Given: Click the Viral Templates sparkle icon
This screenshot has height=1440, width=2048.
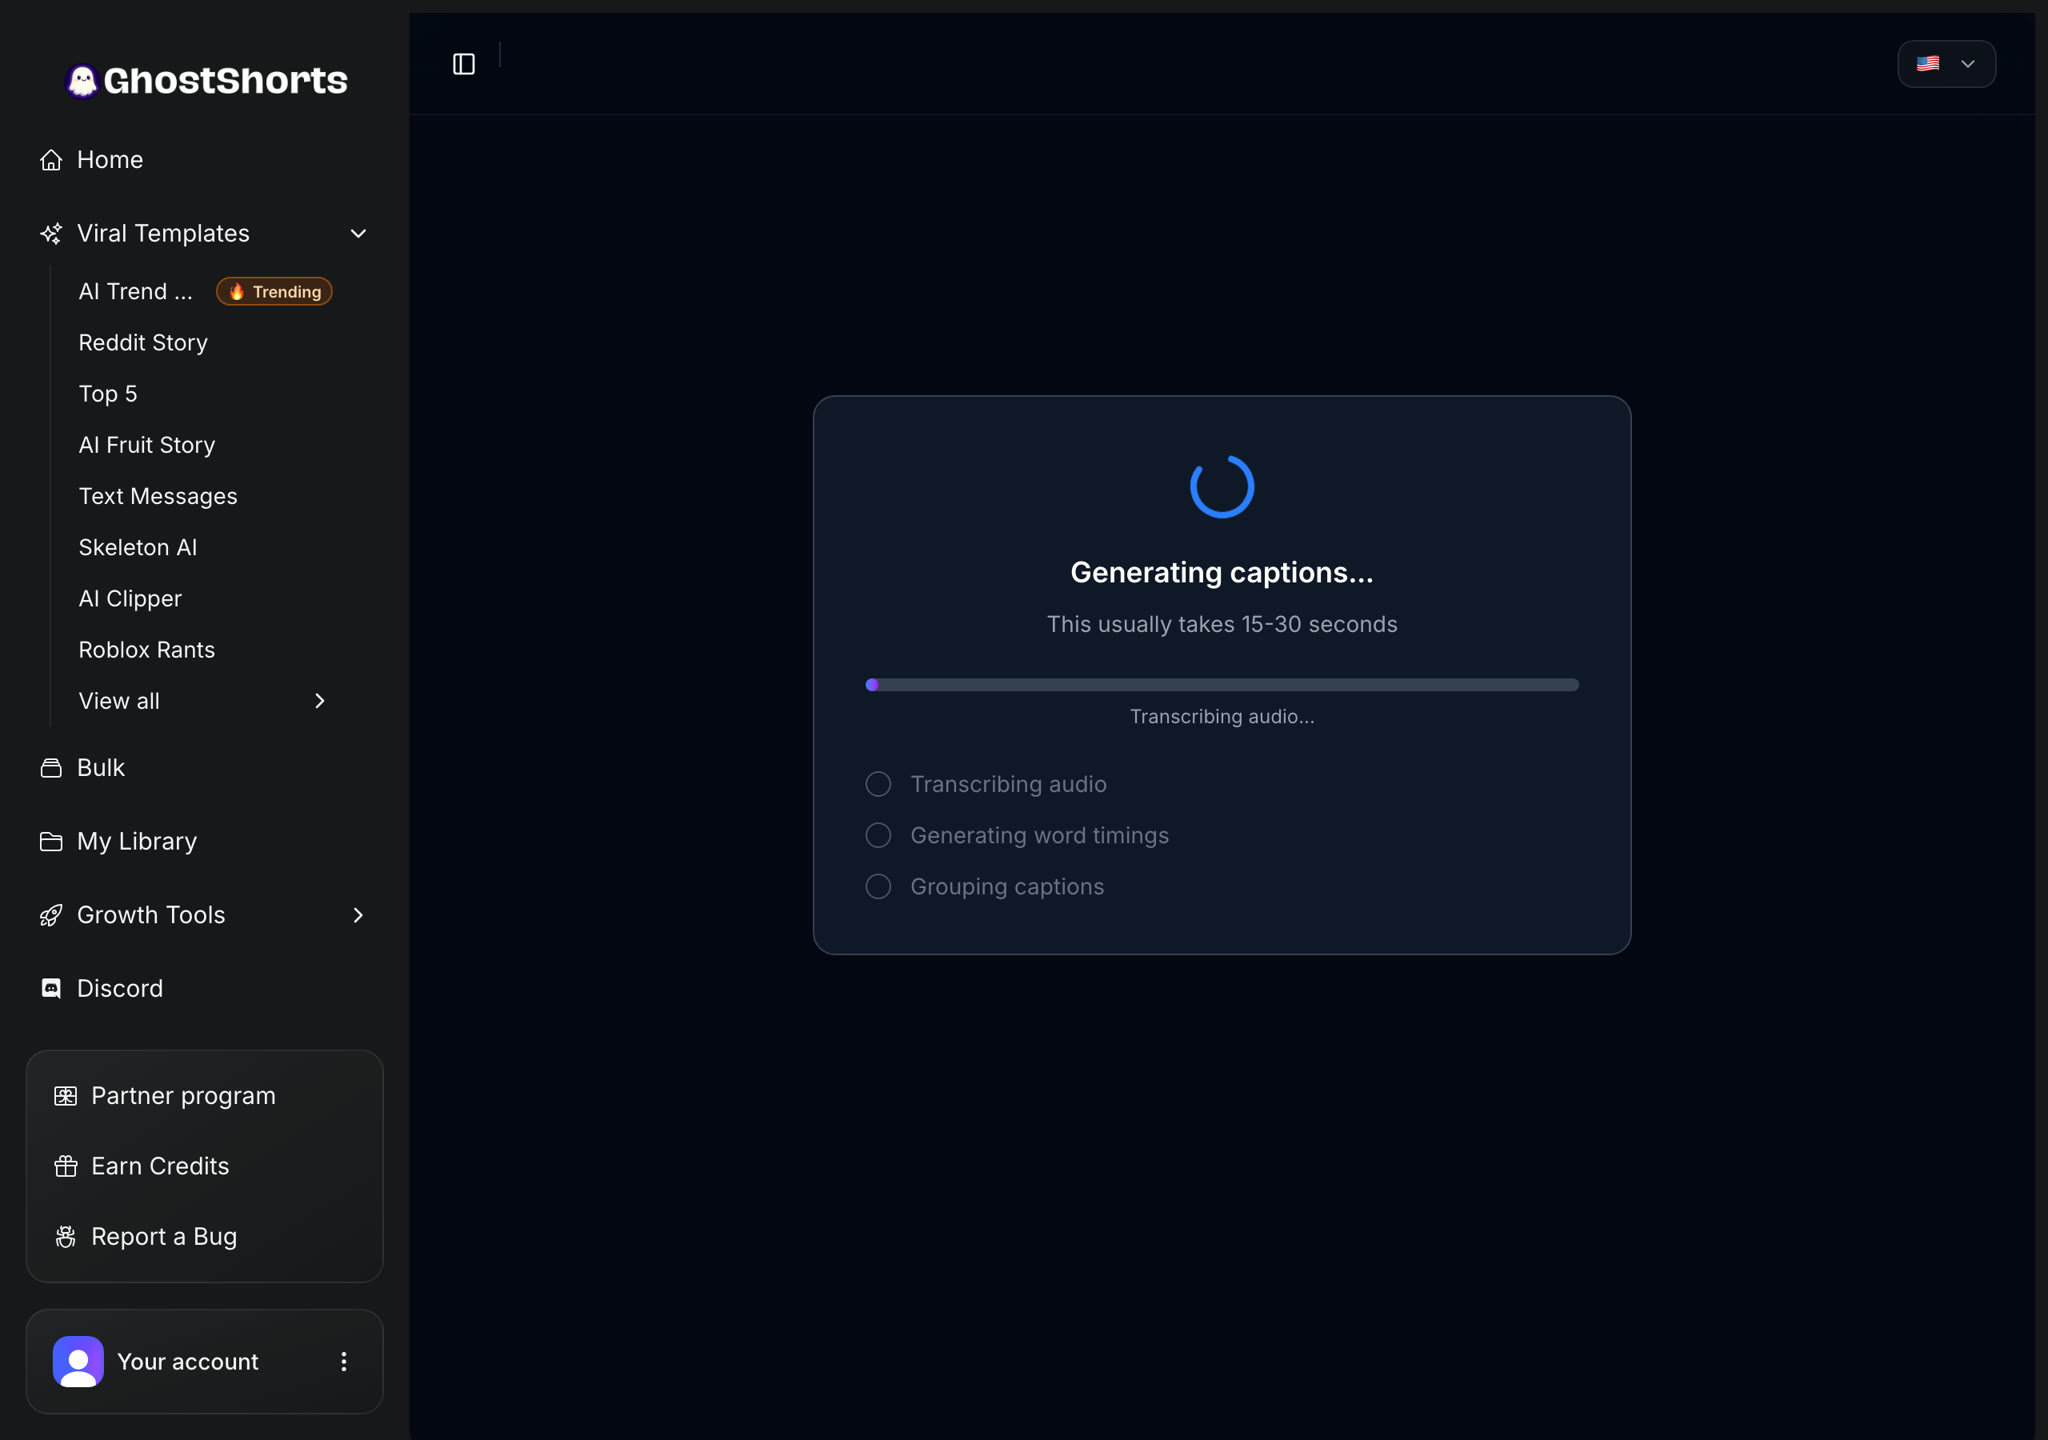Looking at the screenshot, I should tap(51, 234).
